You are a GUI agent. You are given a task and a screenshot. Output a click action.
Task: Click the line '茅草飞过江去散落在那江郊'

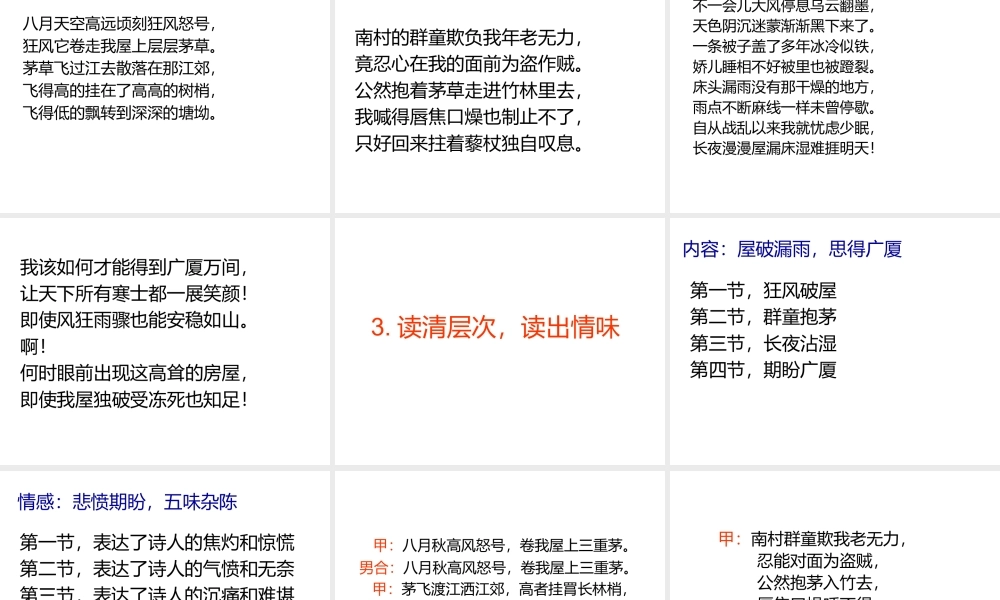[x=120, y=68]
